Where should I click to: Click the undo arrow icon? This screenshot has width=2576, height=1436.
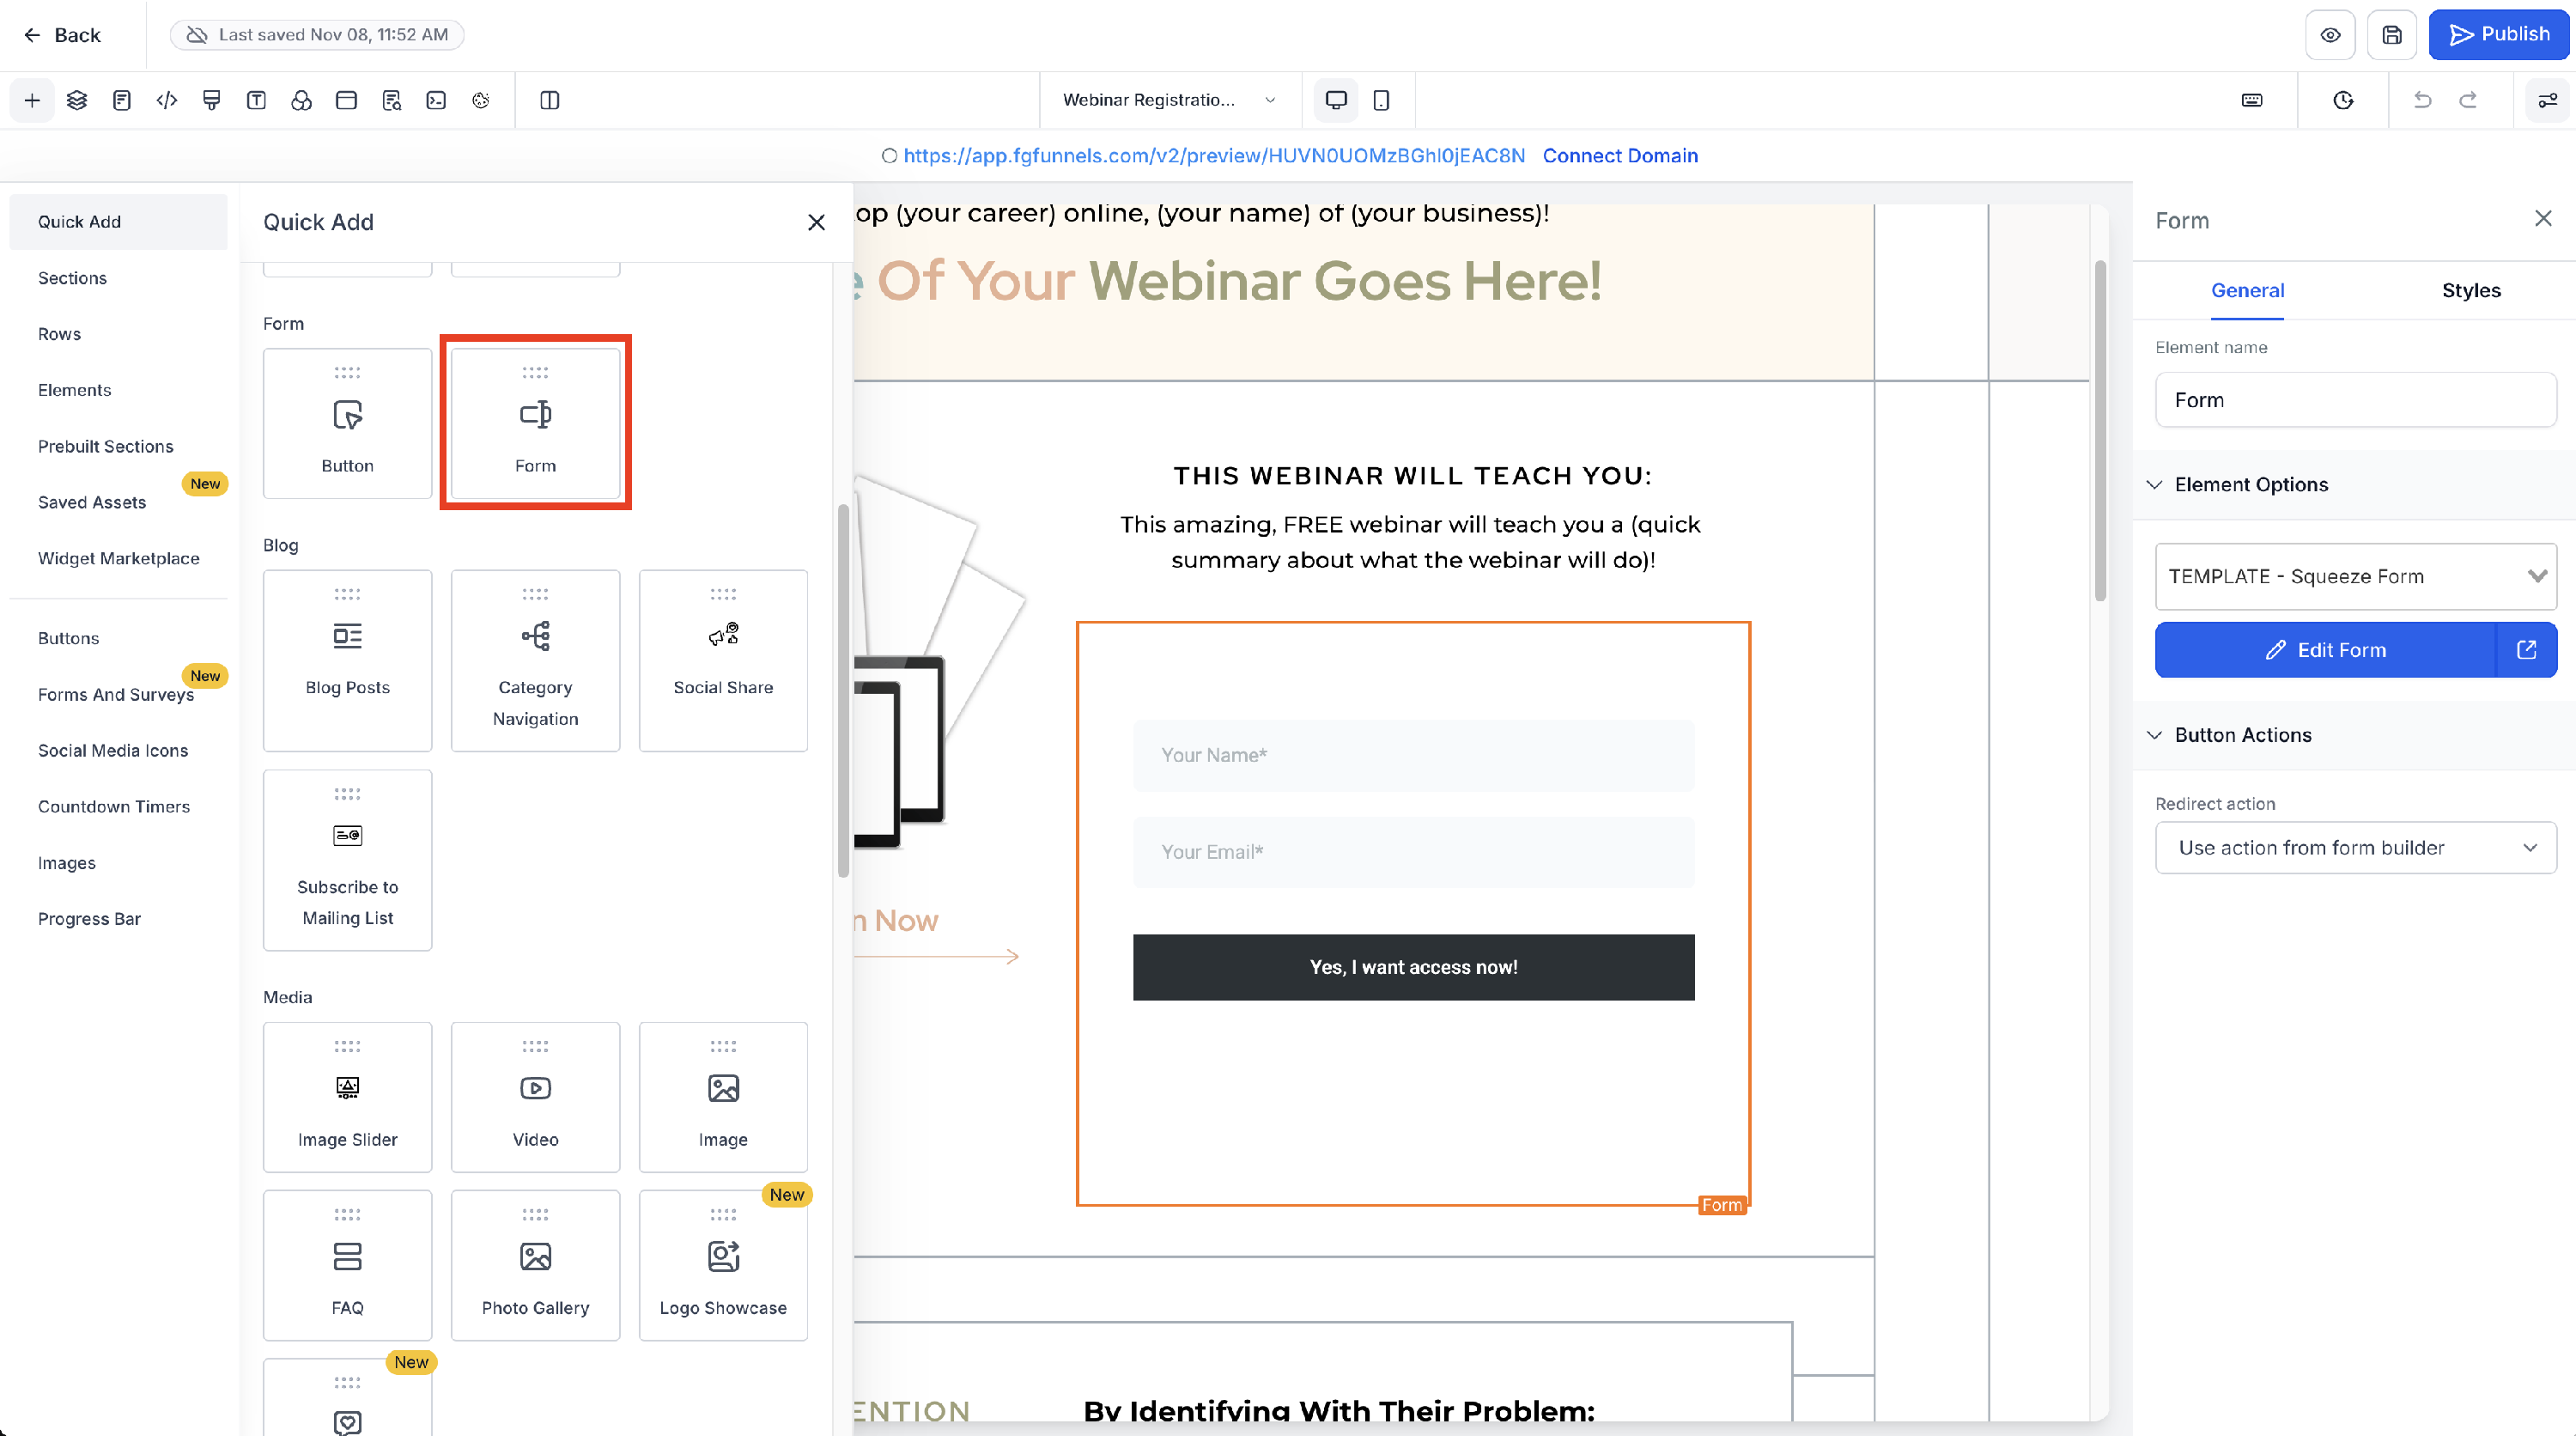coord(2421,100)
